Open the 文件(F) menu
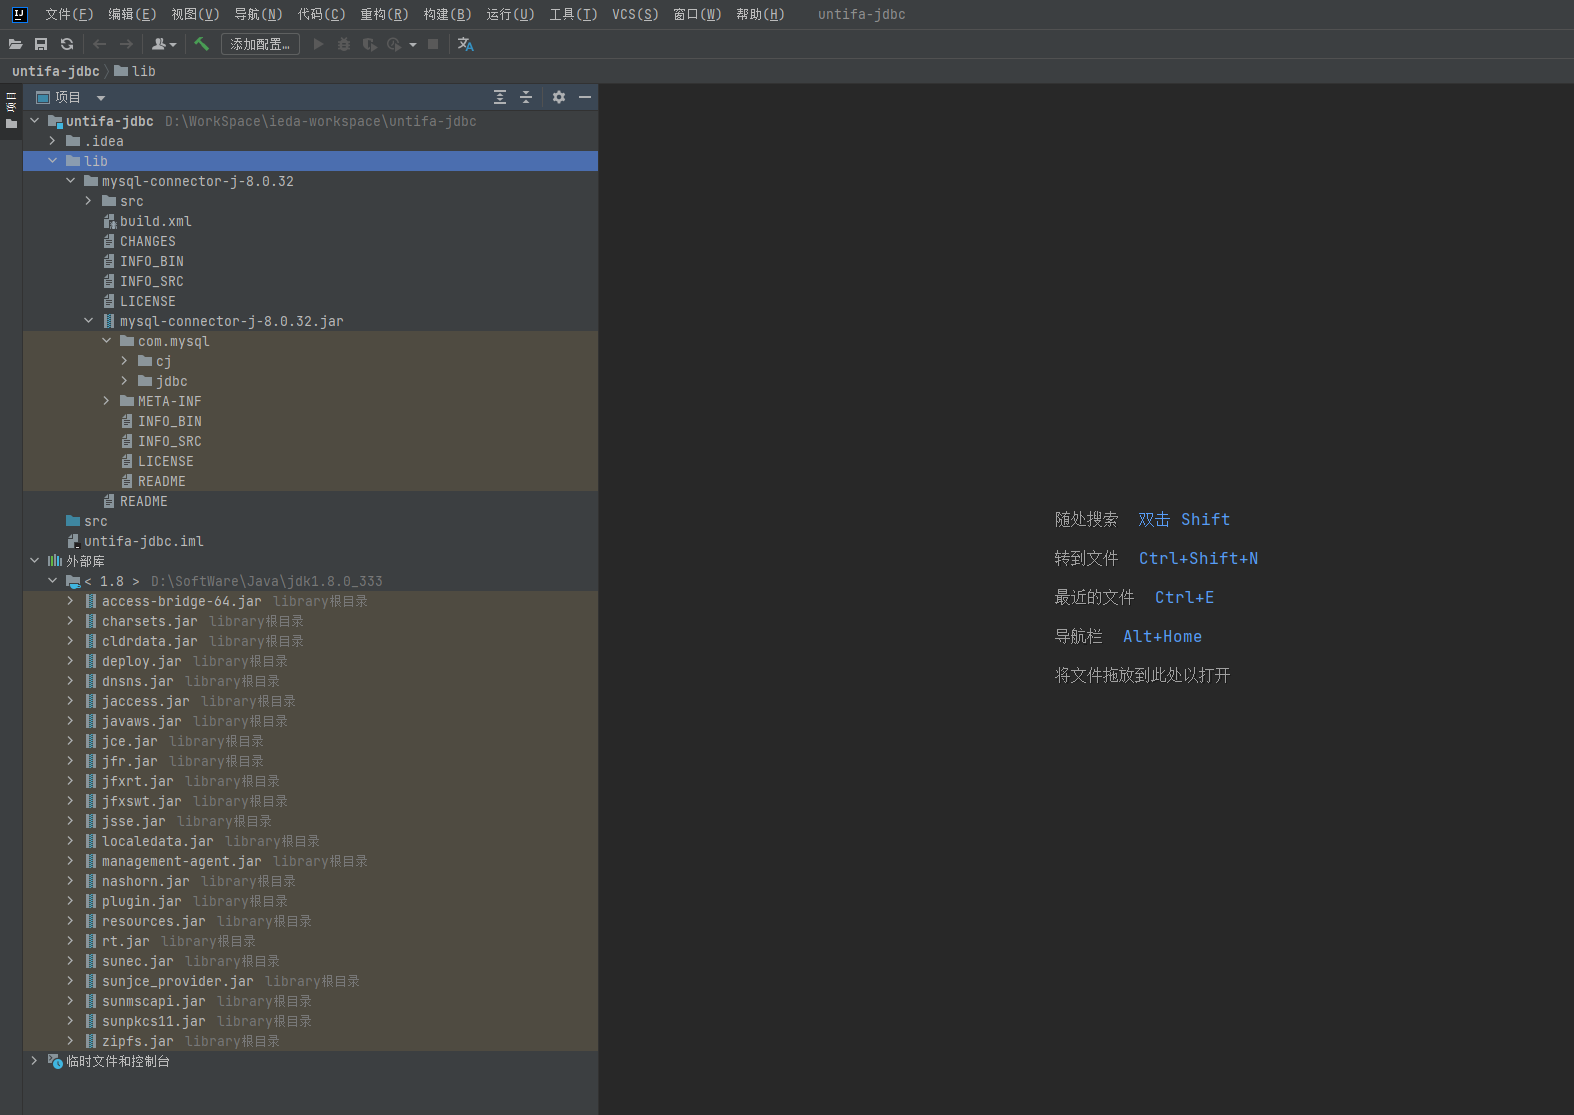 point(69,14)
